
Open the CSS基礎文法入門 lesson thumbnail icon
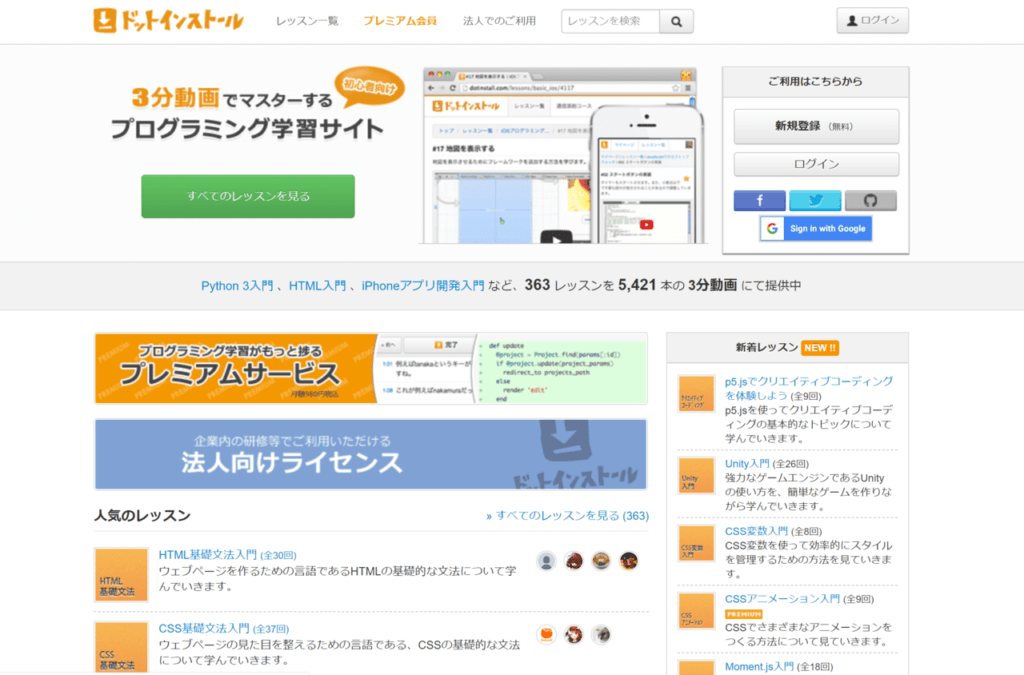(x=121, y=647)
